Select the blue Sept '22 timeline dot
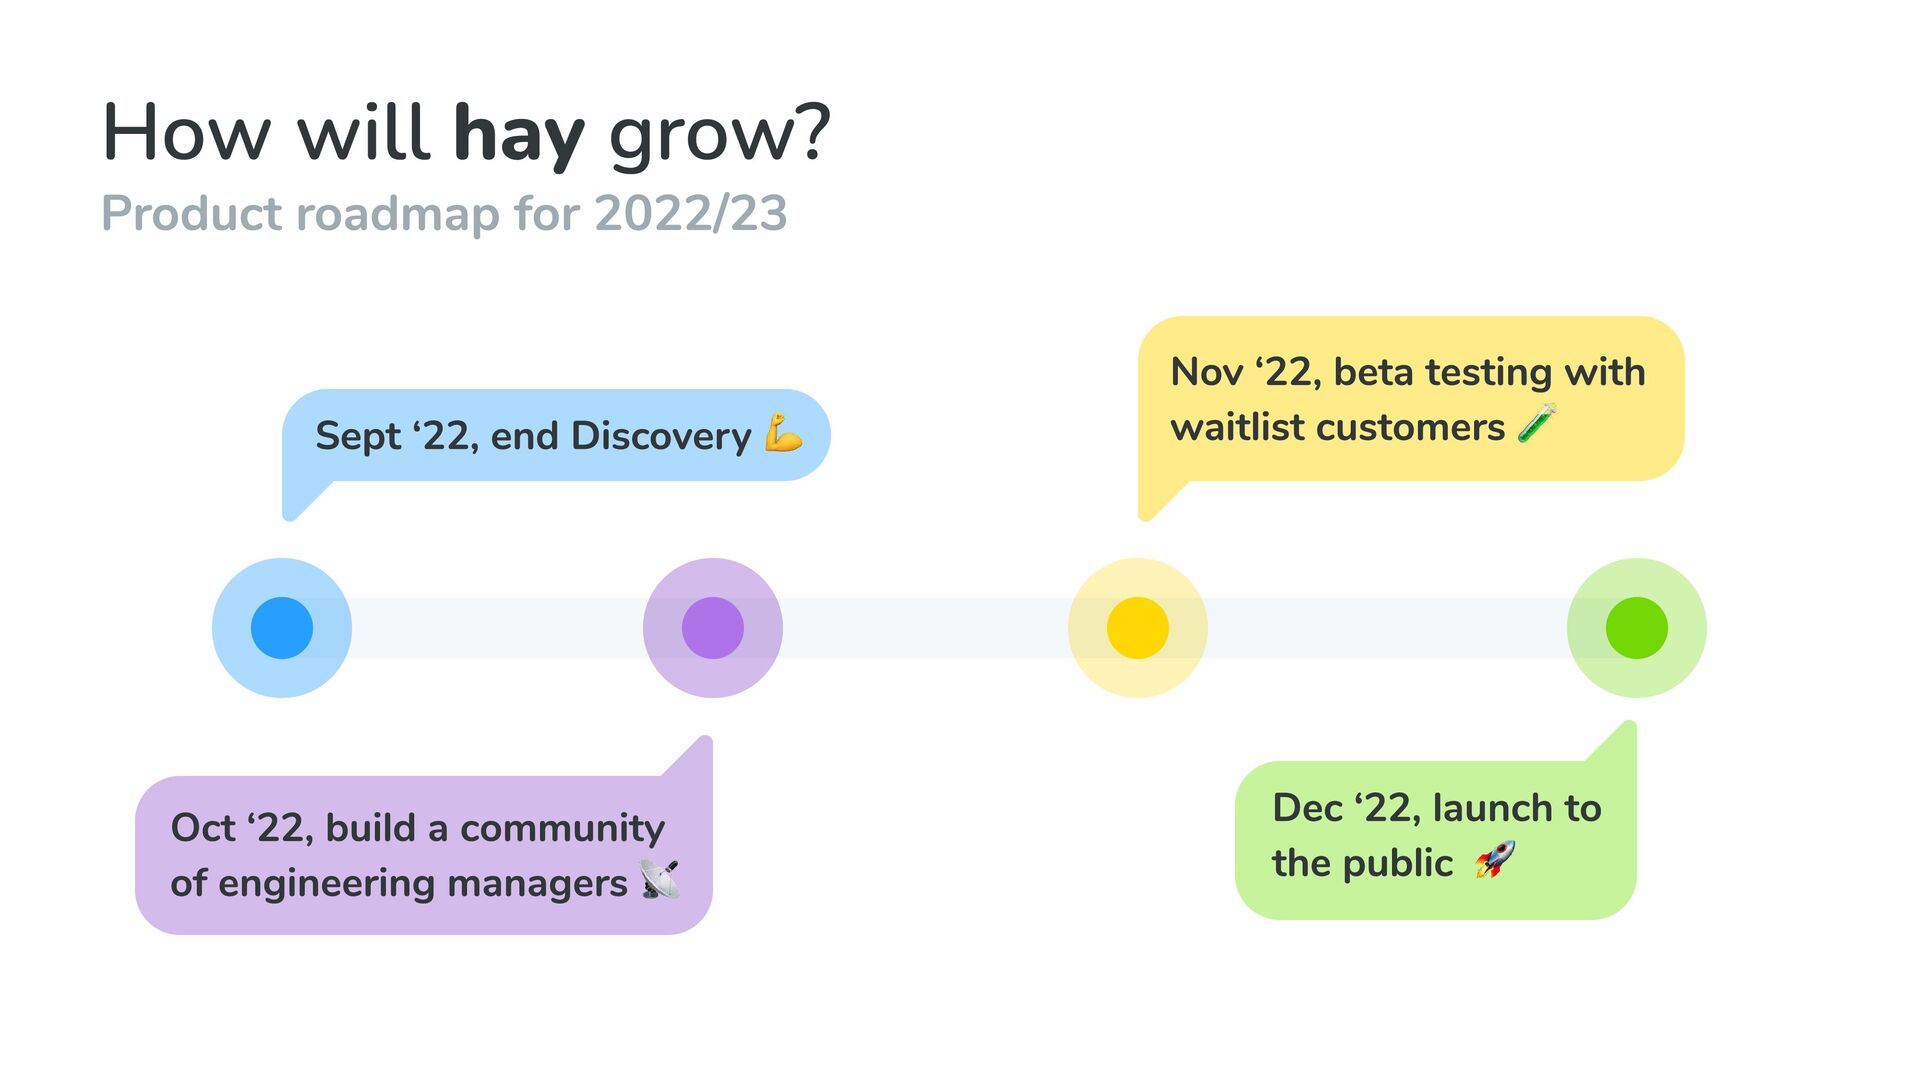The height and width of the screenshot is (1080, 1920). tap(282, 628)
